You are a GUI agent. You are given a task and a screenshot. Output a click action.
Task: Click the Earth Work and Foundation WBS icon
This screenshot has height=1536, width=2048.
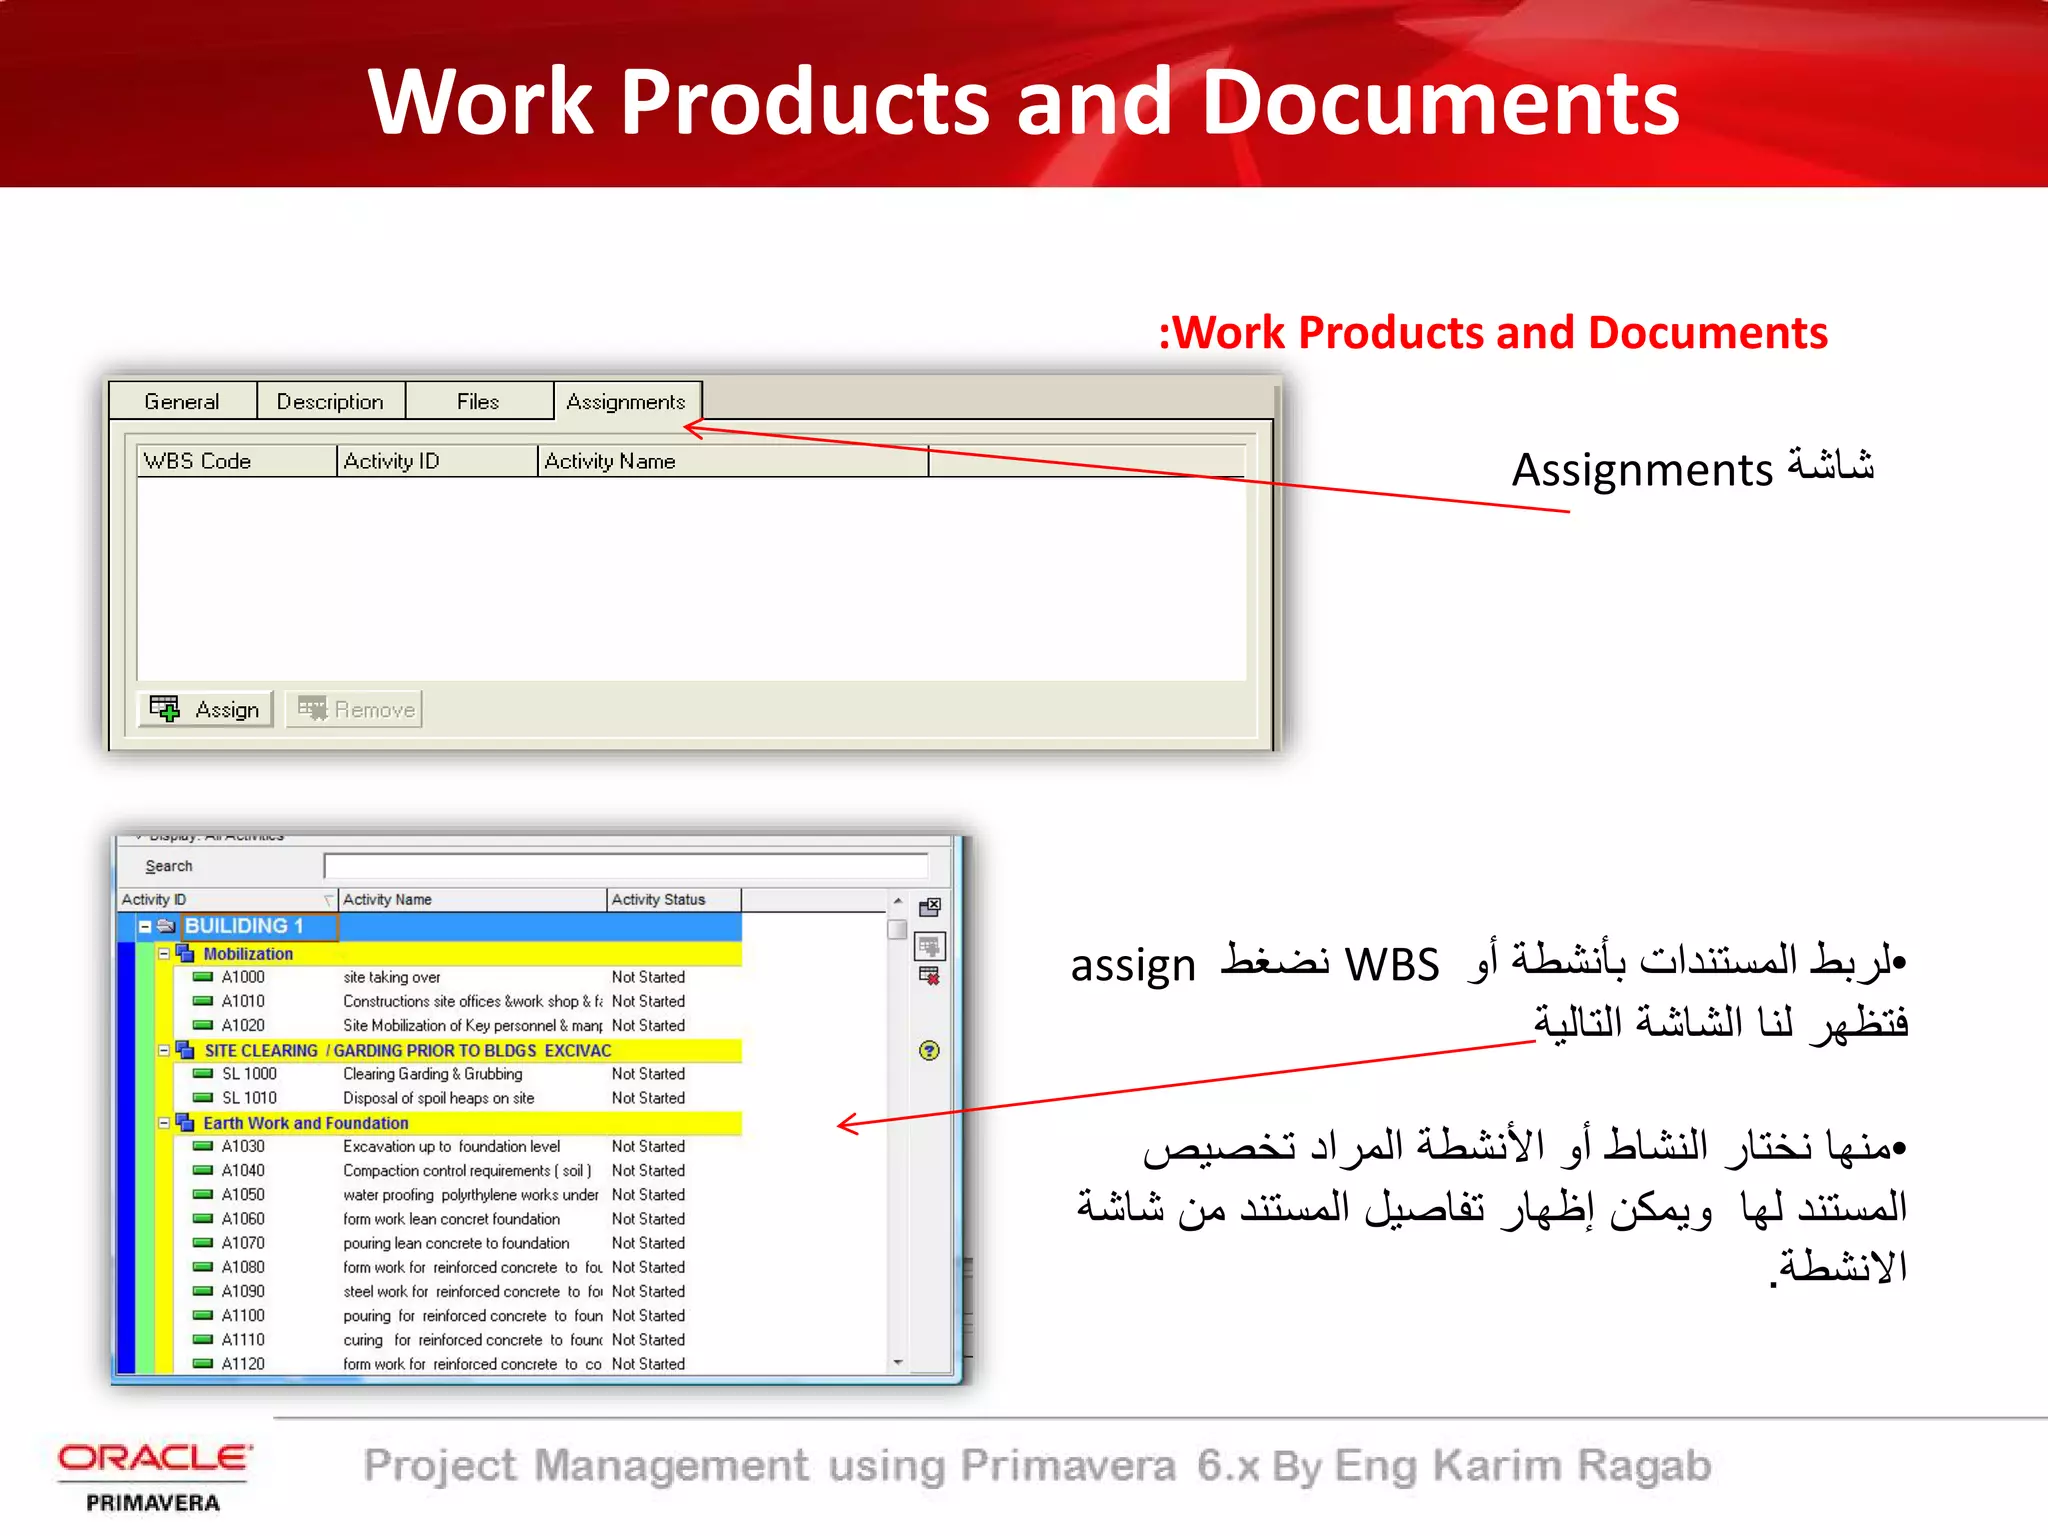pos(185,1123)
